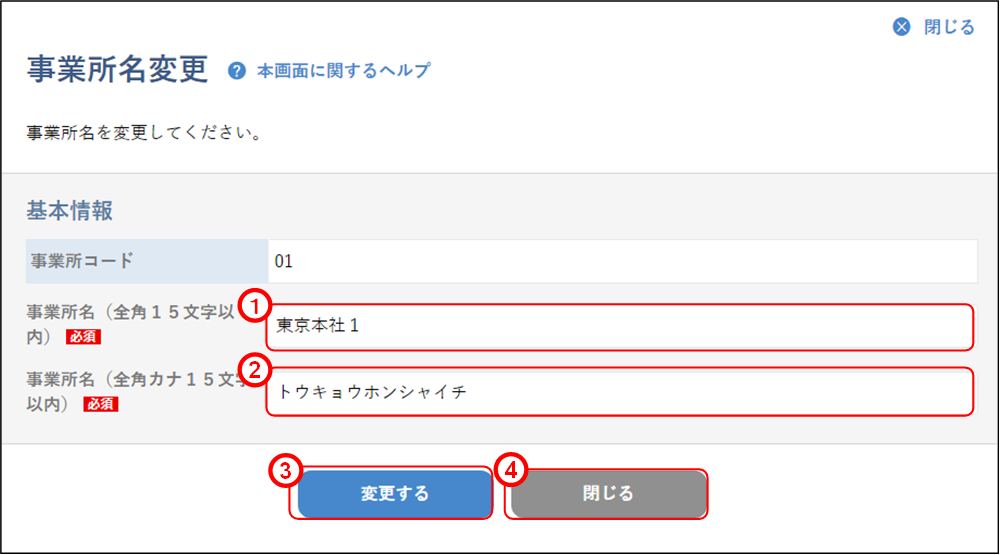Click the 事業所名（全角１５文字以内）label text
Viewport: 1000px width, 555px height.
click(x=130, y=313)
